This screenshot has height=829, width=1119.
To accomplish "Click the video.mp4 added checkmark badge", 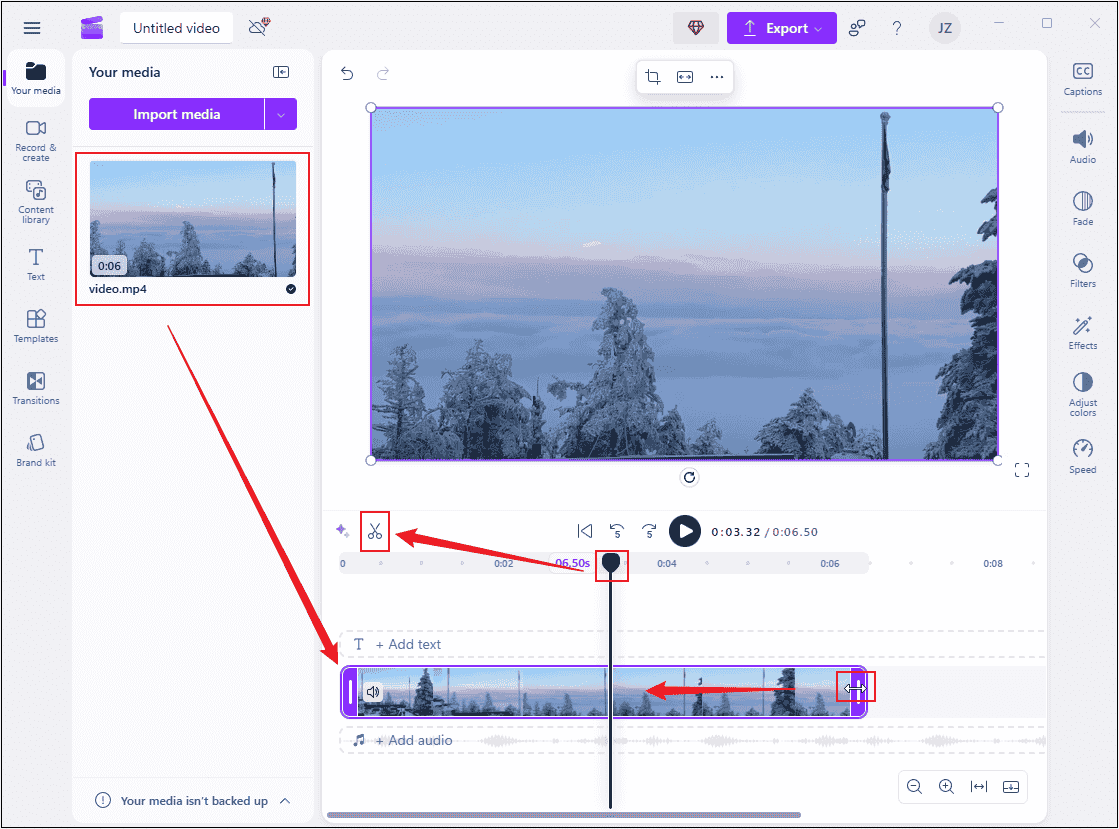I will click(x=290, y=289).
